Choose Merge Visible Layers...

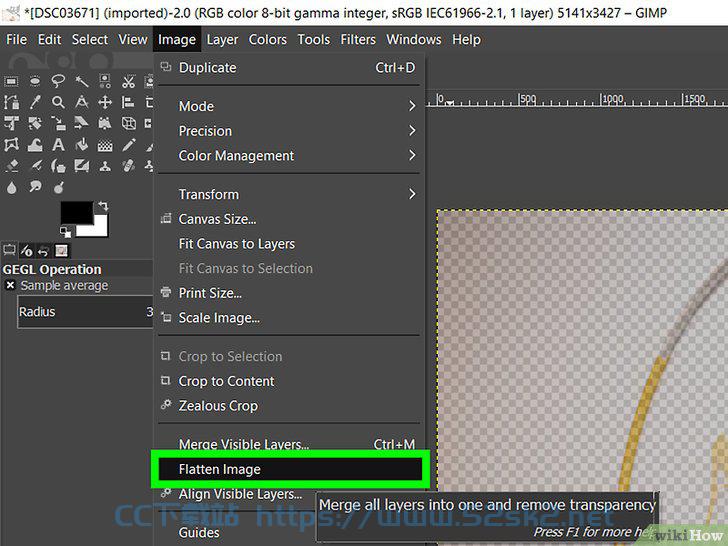(289, 444)
